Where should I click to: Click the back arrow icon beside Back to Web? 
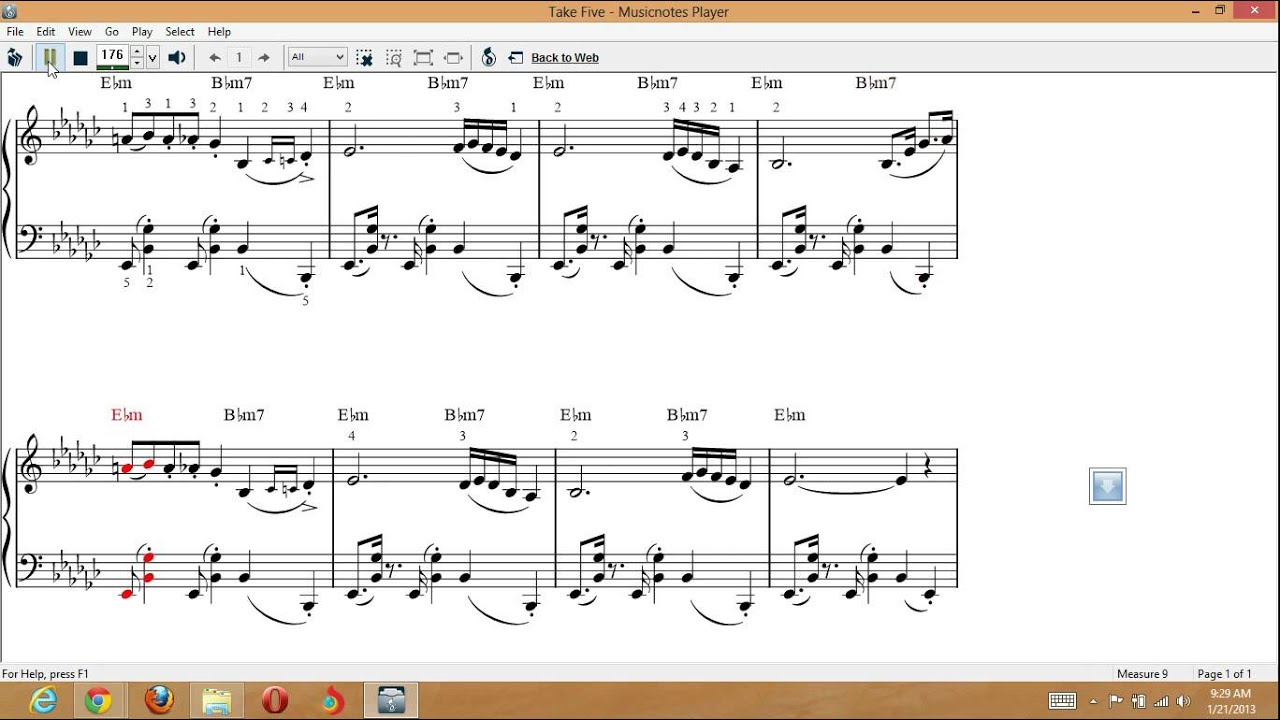(x=516, y=58)
